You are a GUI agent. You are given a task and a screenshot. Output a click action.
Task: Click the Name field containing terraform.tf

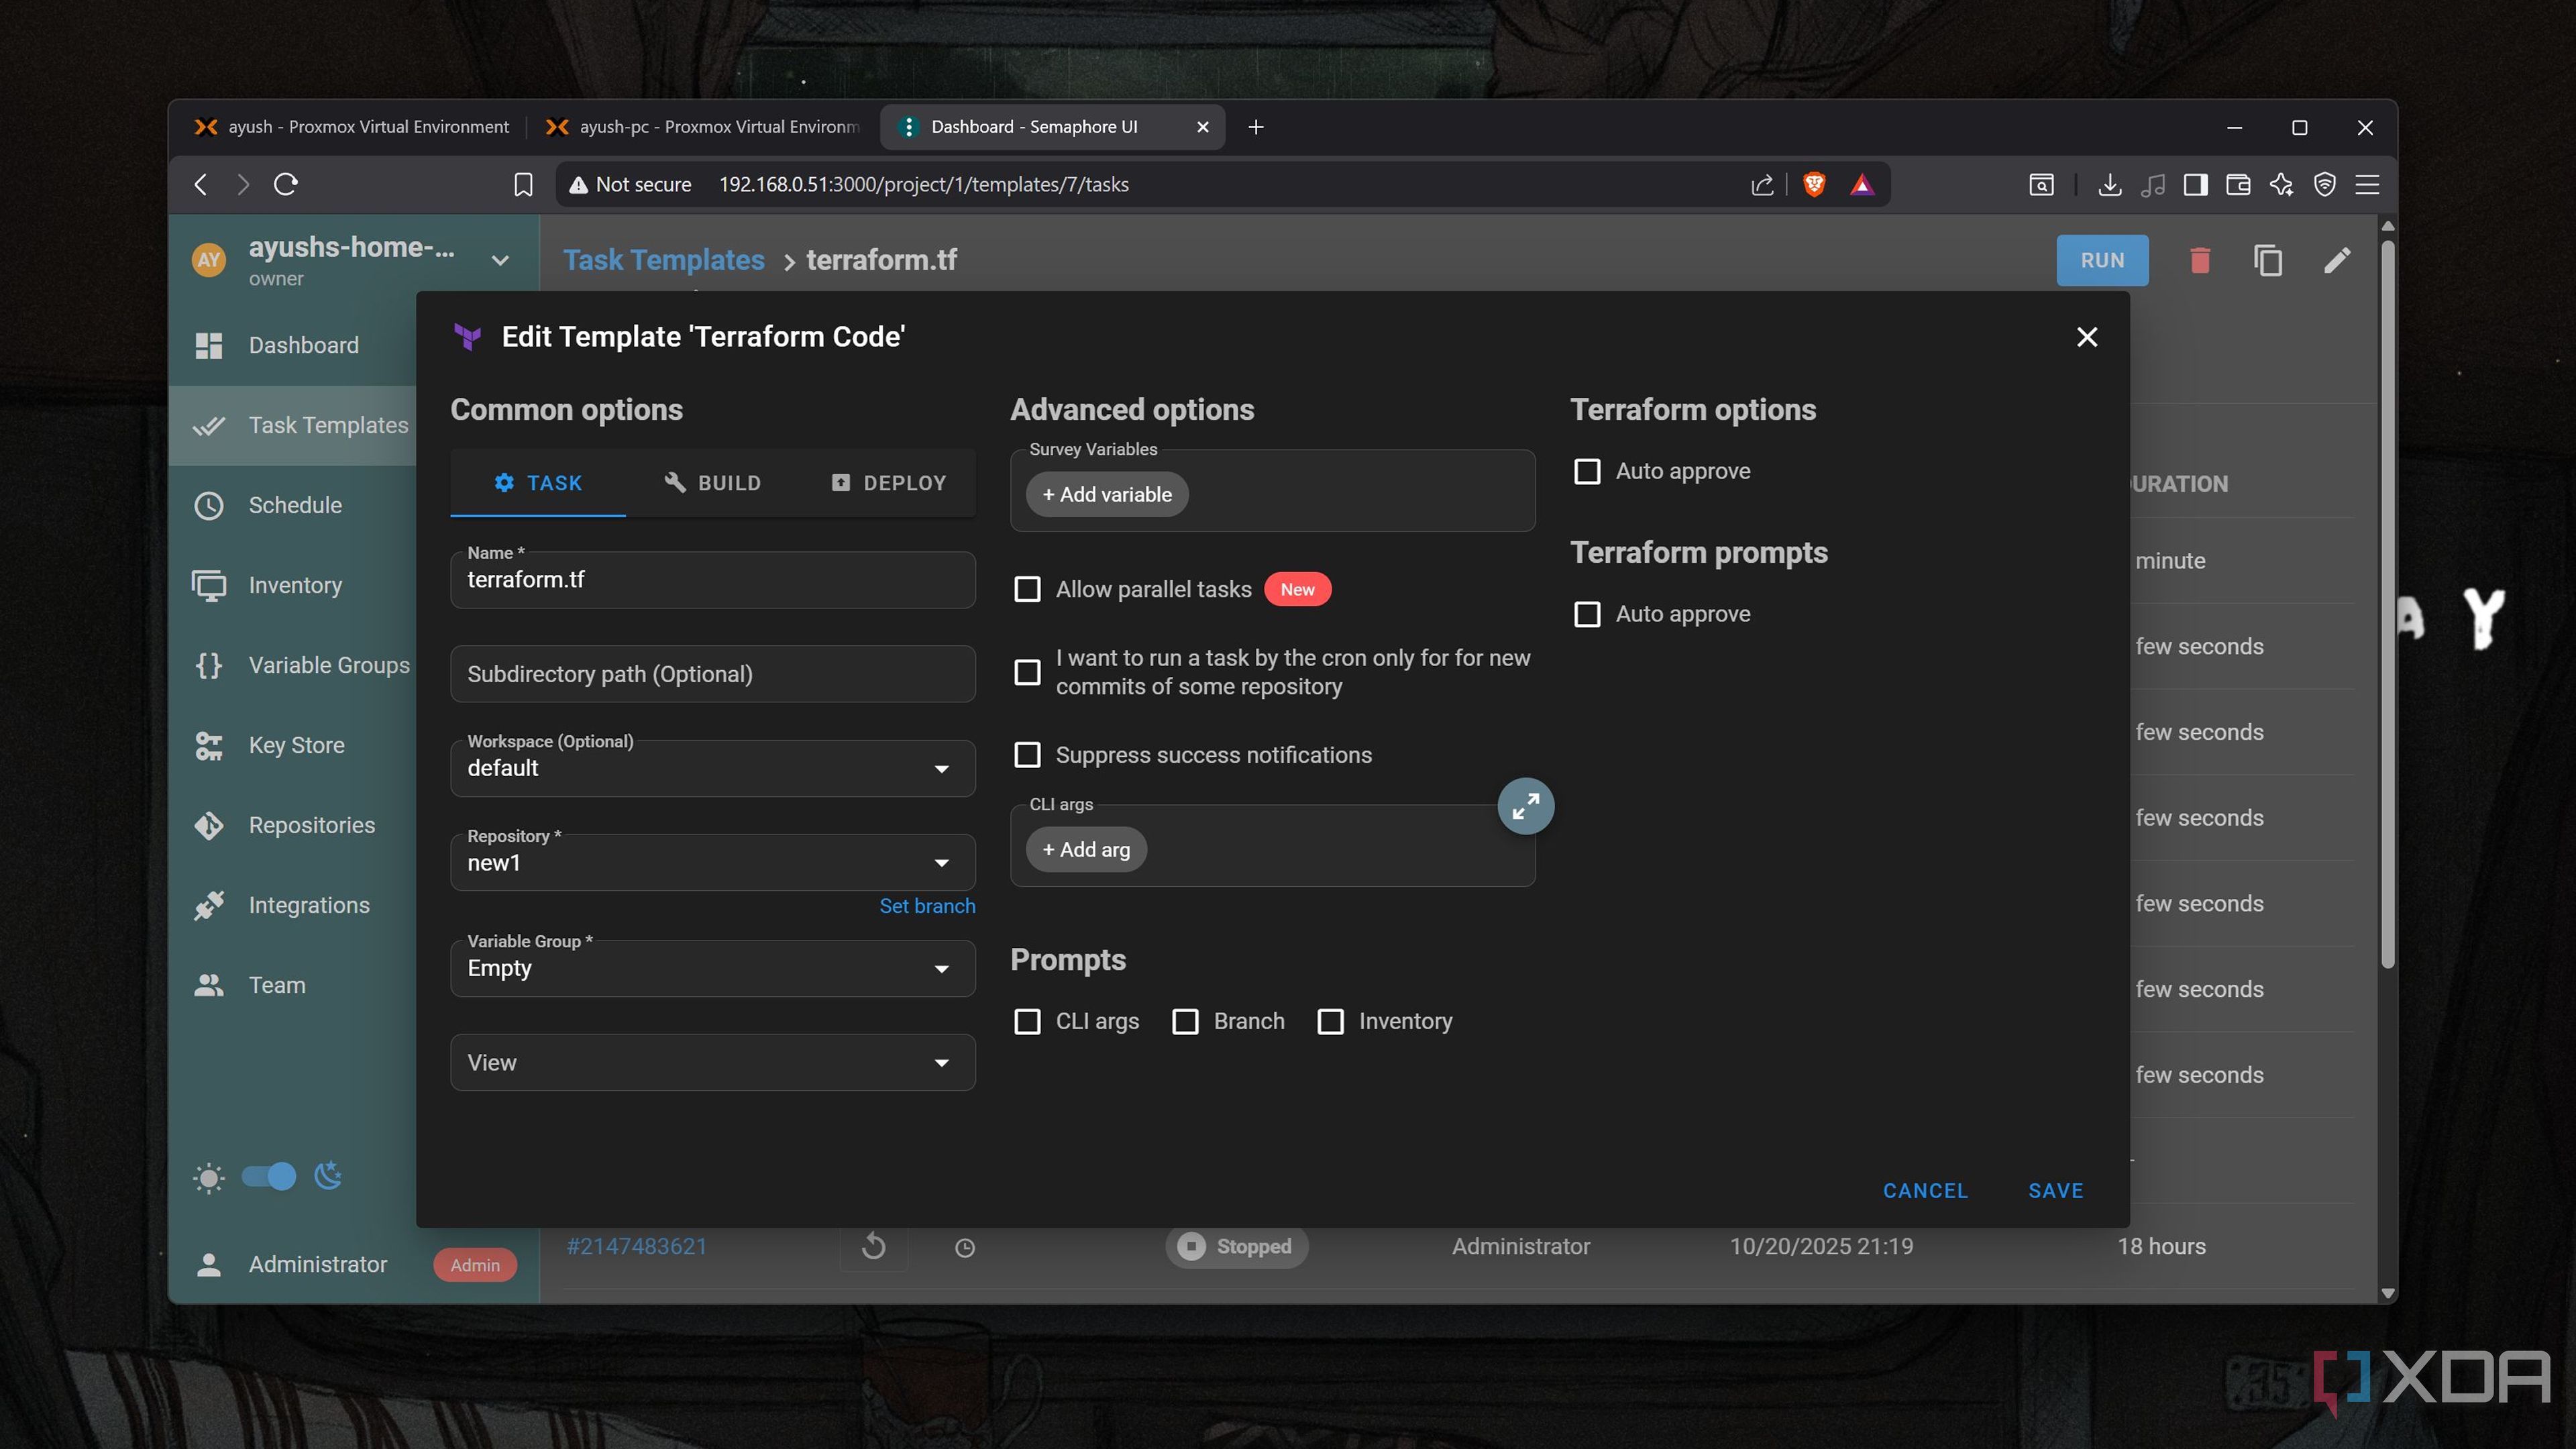712,580
